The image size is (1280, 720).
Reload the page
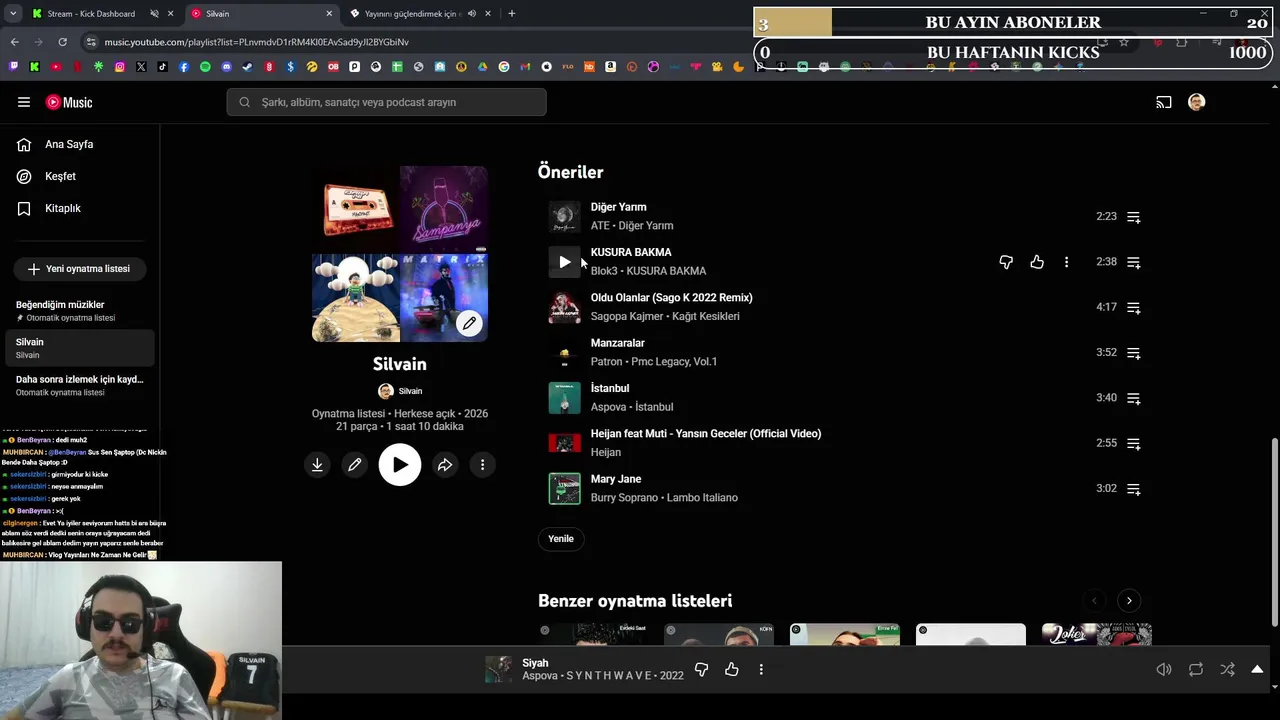point(62,42)
